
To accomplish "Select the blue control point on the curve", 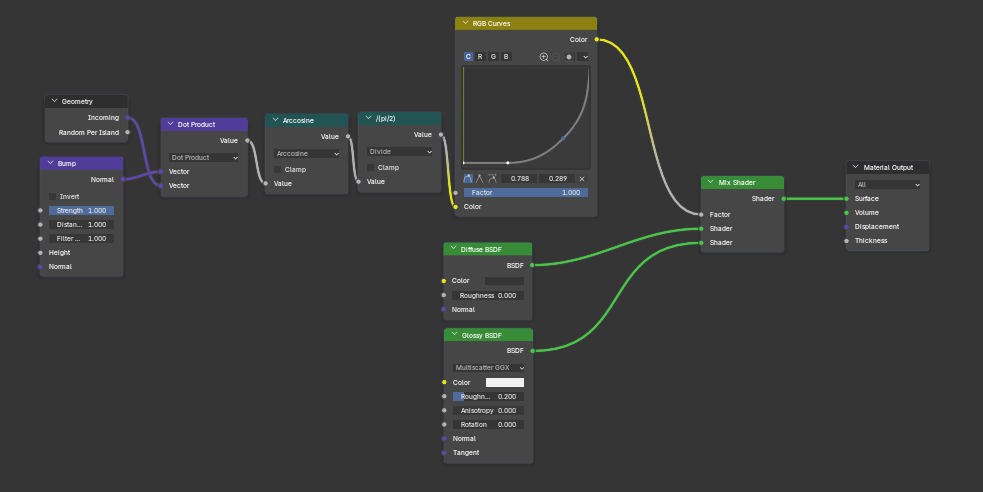I will (x=563, y=139).
